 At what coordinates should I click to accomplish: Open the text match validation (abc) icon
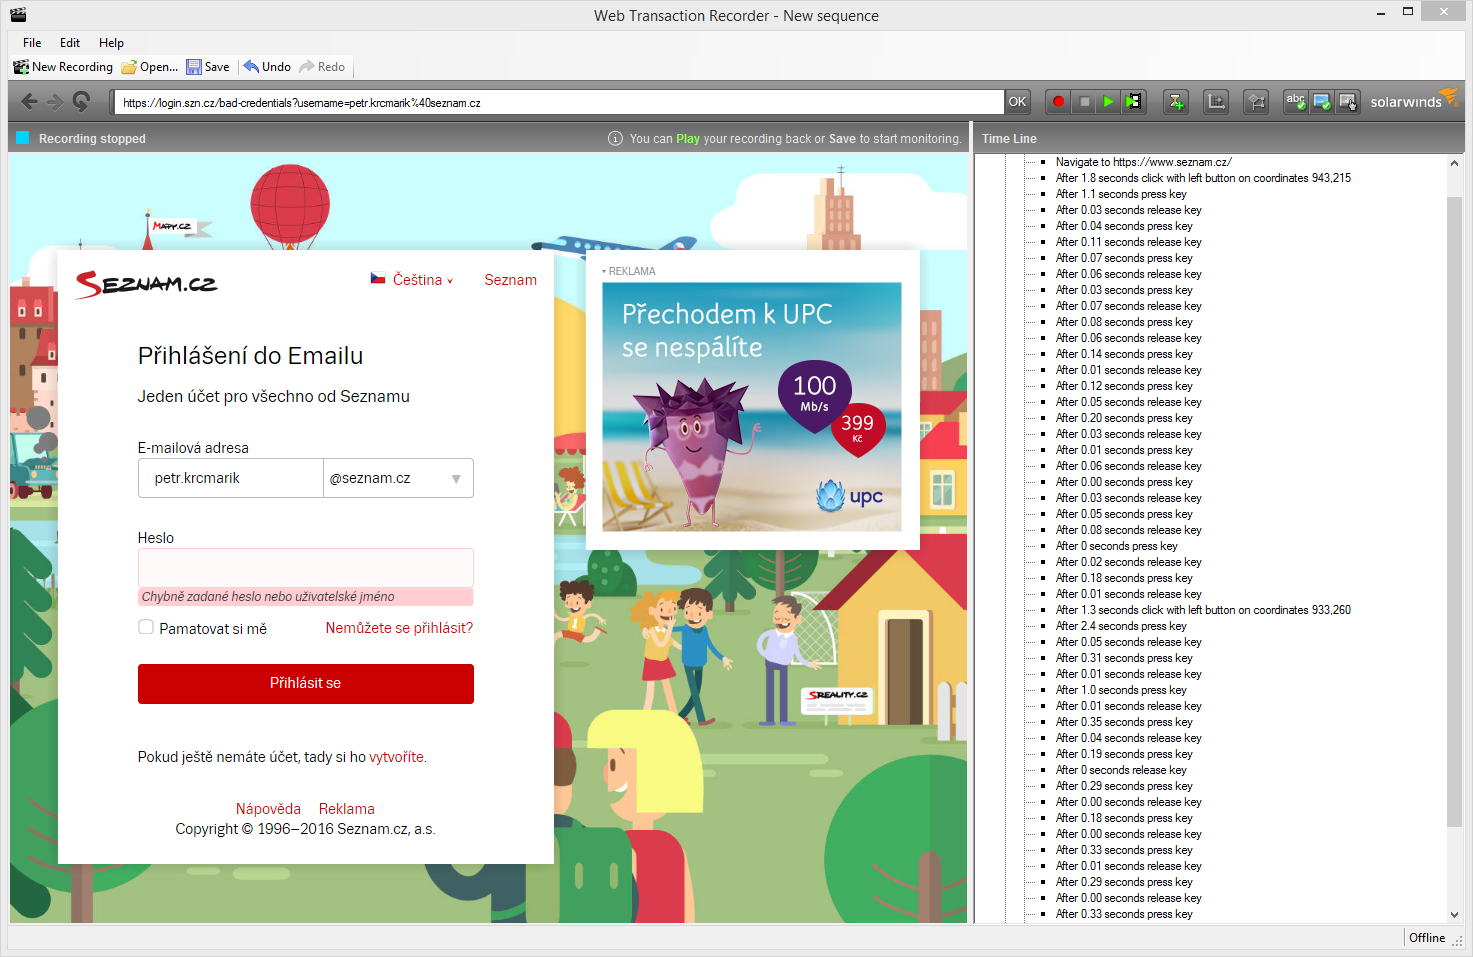1296,101
